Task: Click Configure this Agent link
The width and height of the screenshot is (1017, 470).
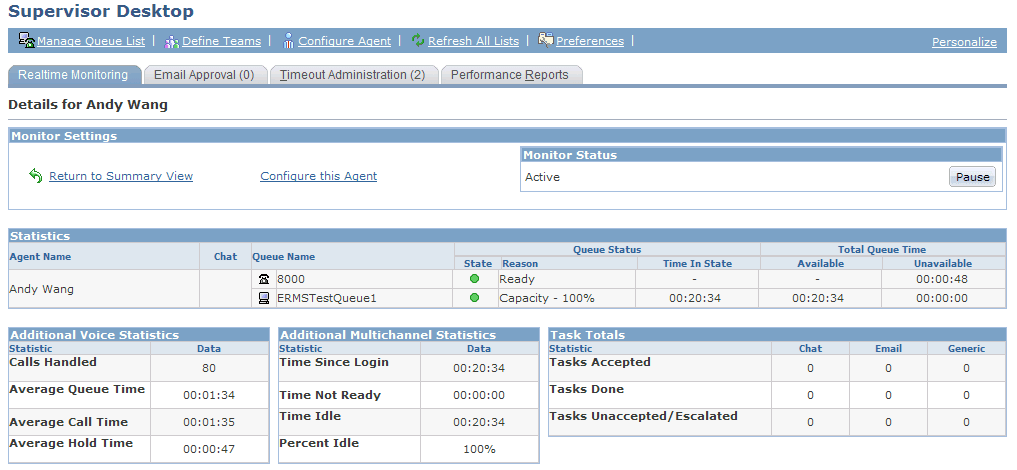Action: (x=318, y=176)
